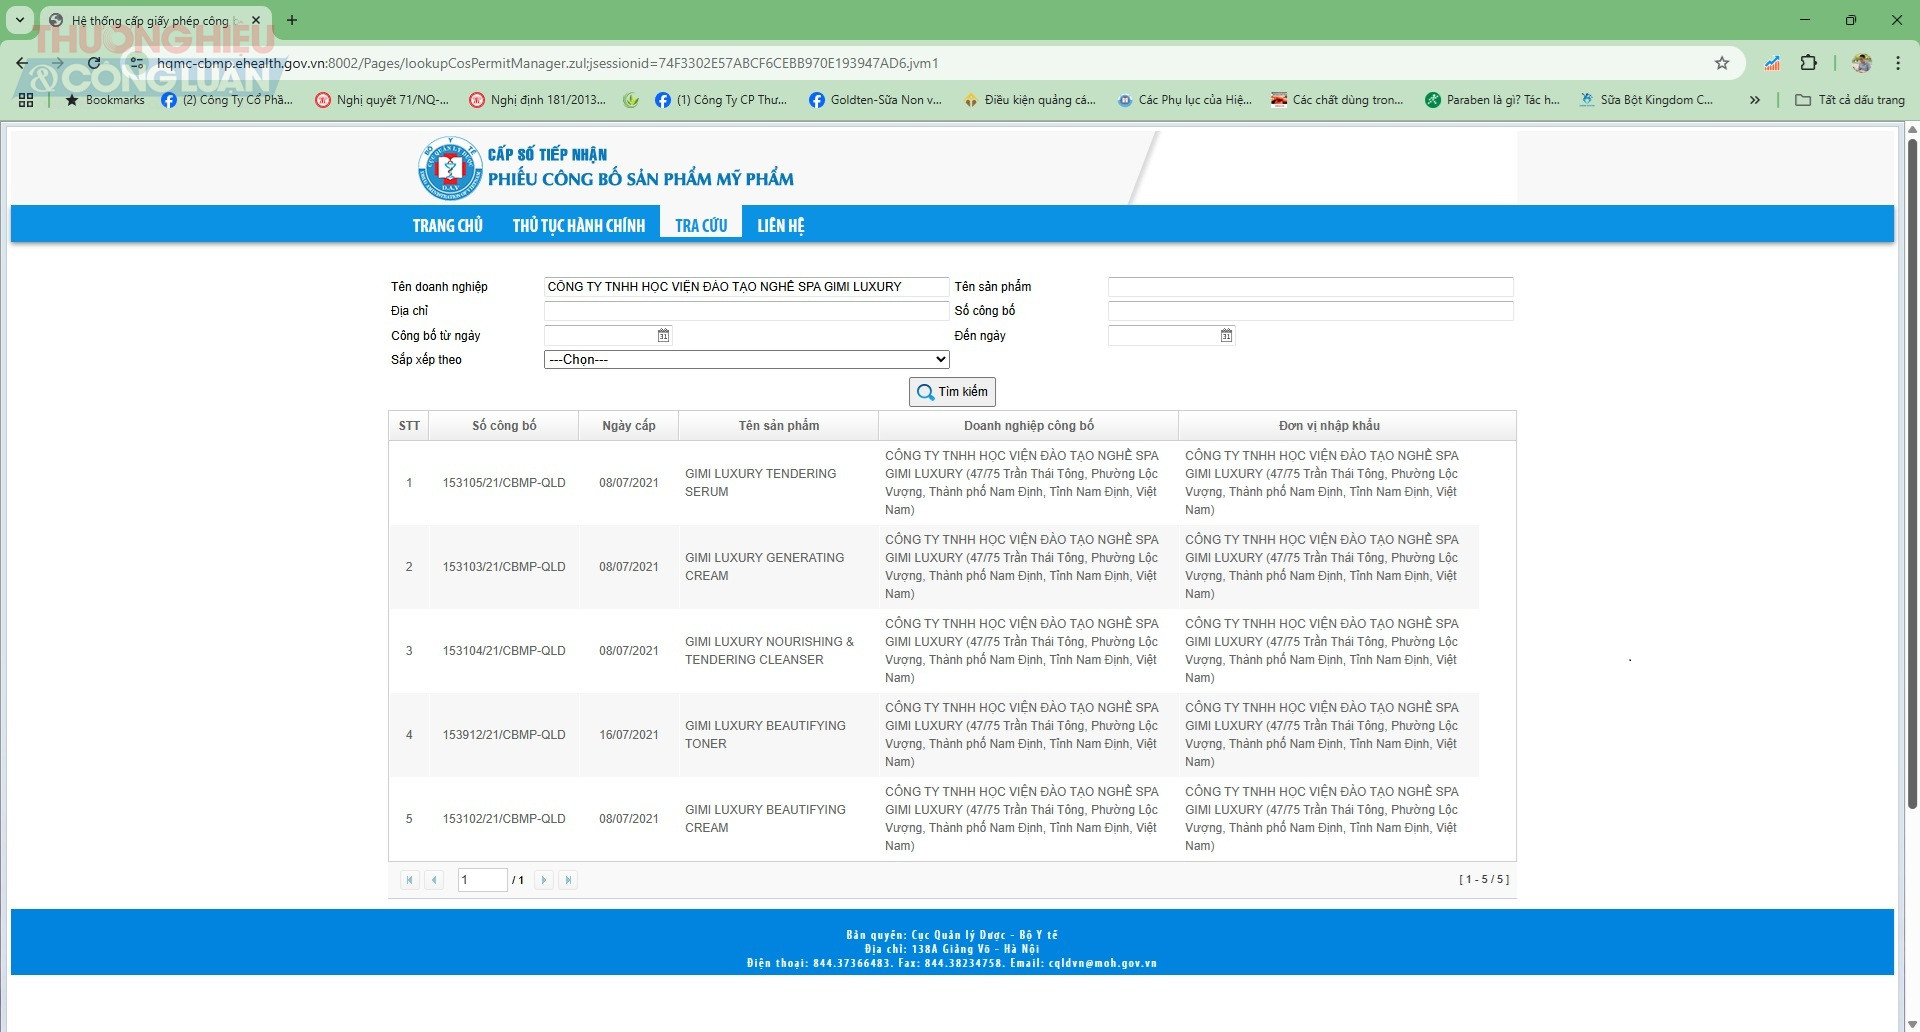The width and height of the screenshot is (1920, 1032).
Task: Go to last page of results
Action: pos(568,880)
